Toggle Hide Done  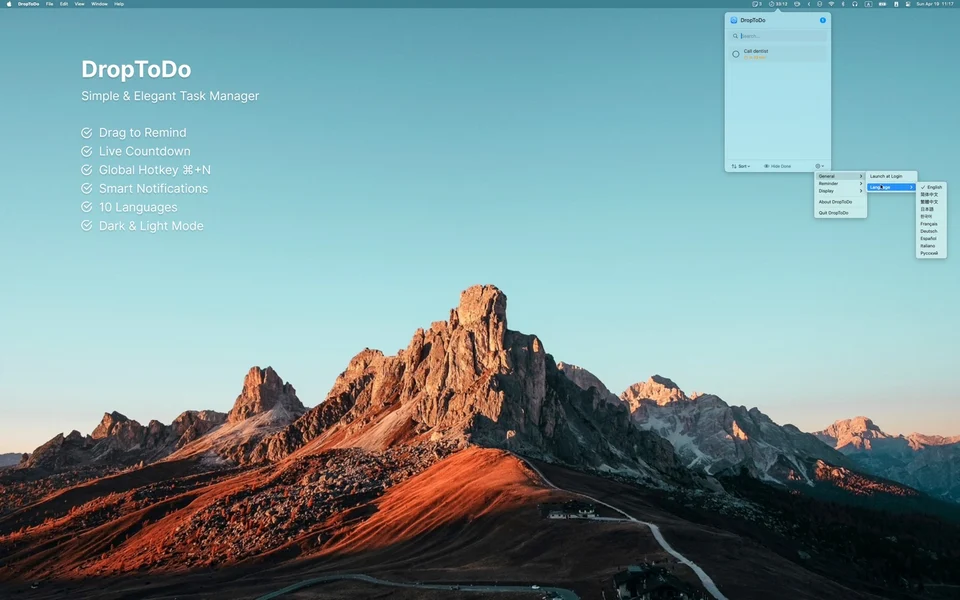point(778,166)
